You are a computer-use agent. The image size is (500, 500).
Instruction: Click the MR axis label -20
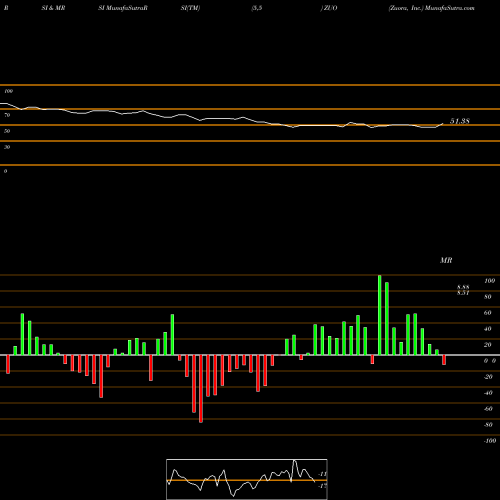point(488,377)
